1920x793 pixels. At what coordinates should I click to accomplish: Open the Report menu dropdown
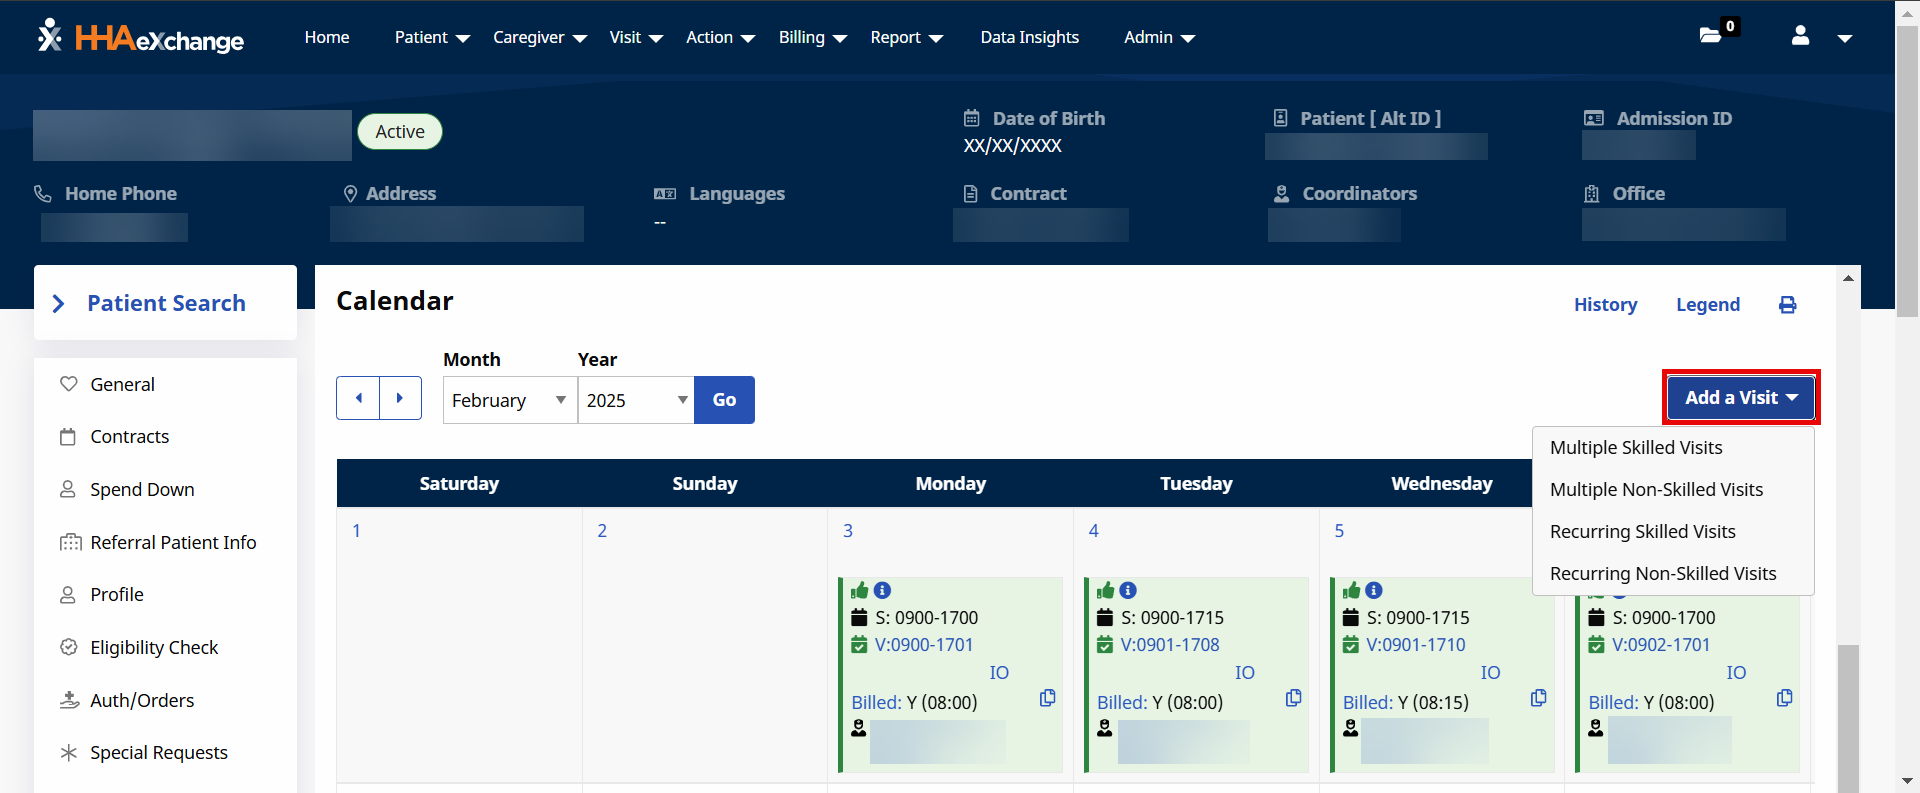click(907, 37)
